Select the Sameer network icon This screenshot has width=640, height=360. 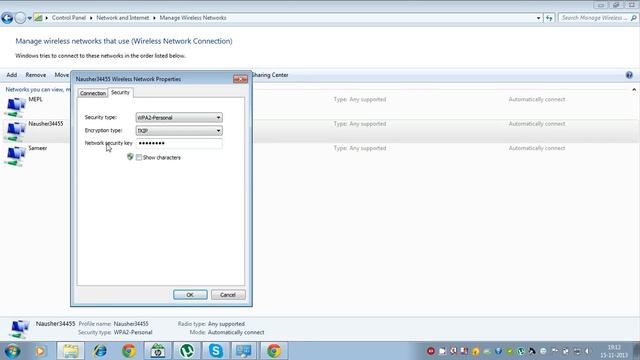[x=16, y=156]
